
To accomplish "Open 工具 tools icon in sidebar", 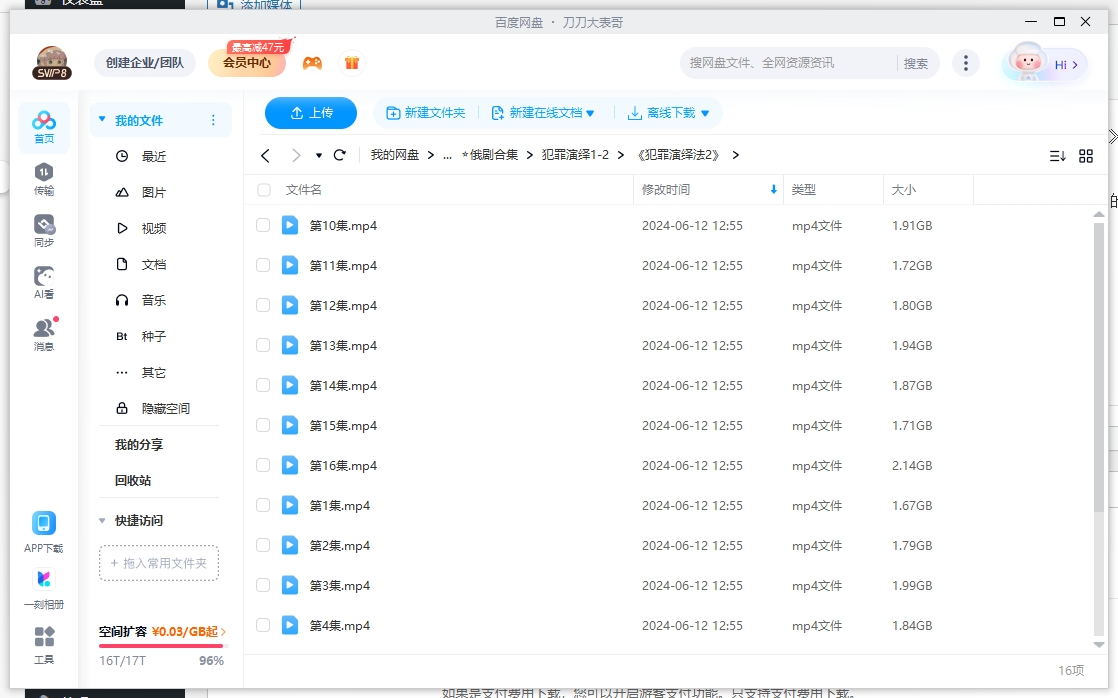I will click(x=44, y=645).
